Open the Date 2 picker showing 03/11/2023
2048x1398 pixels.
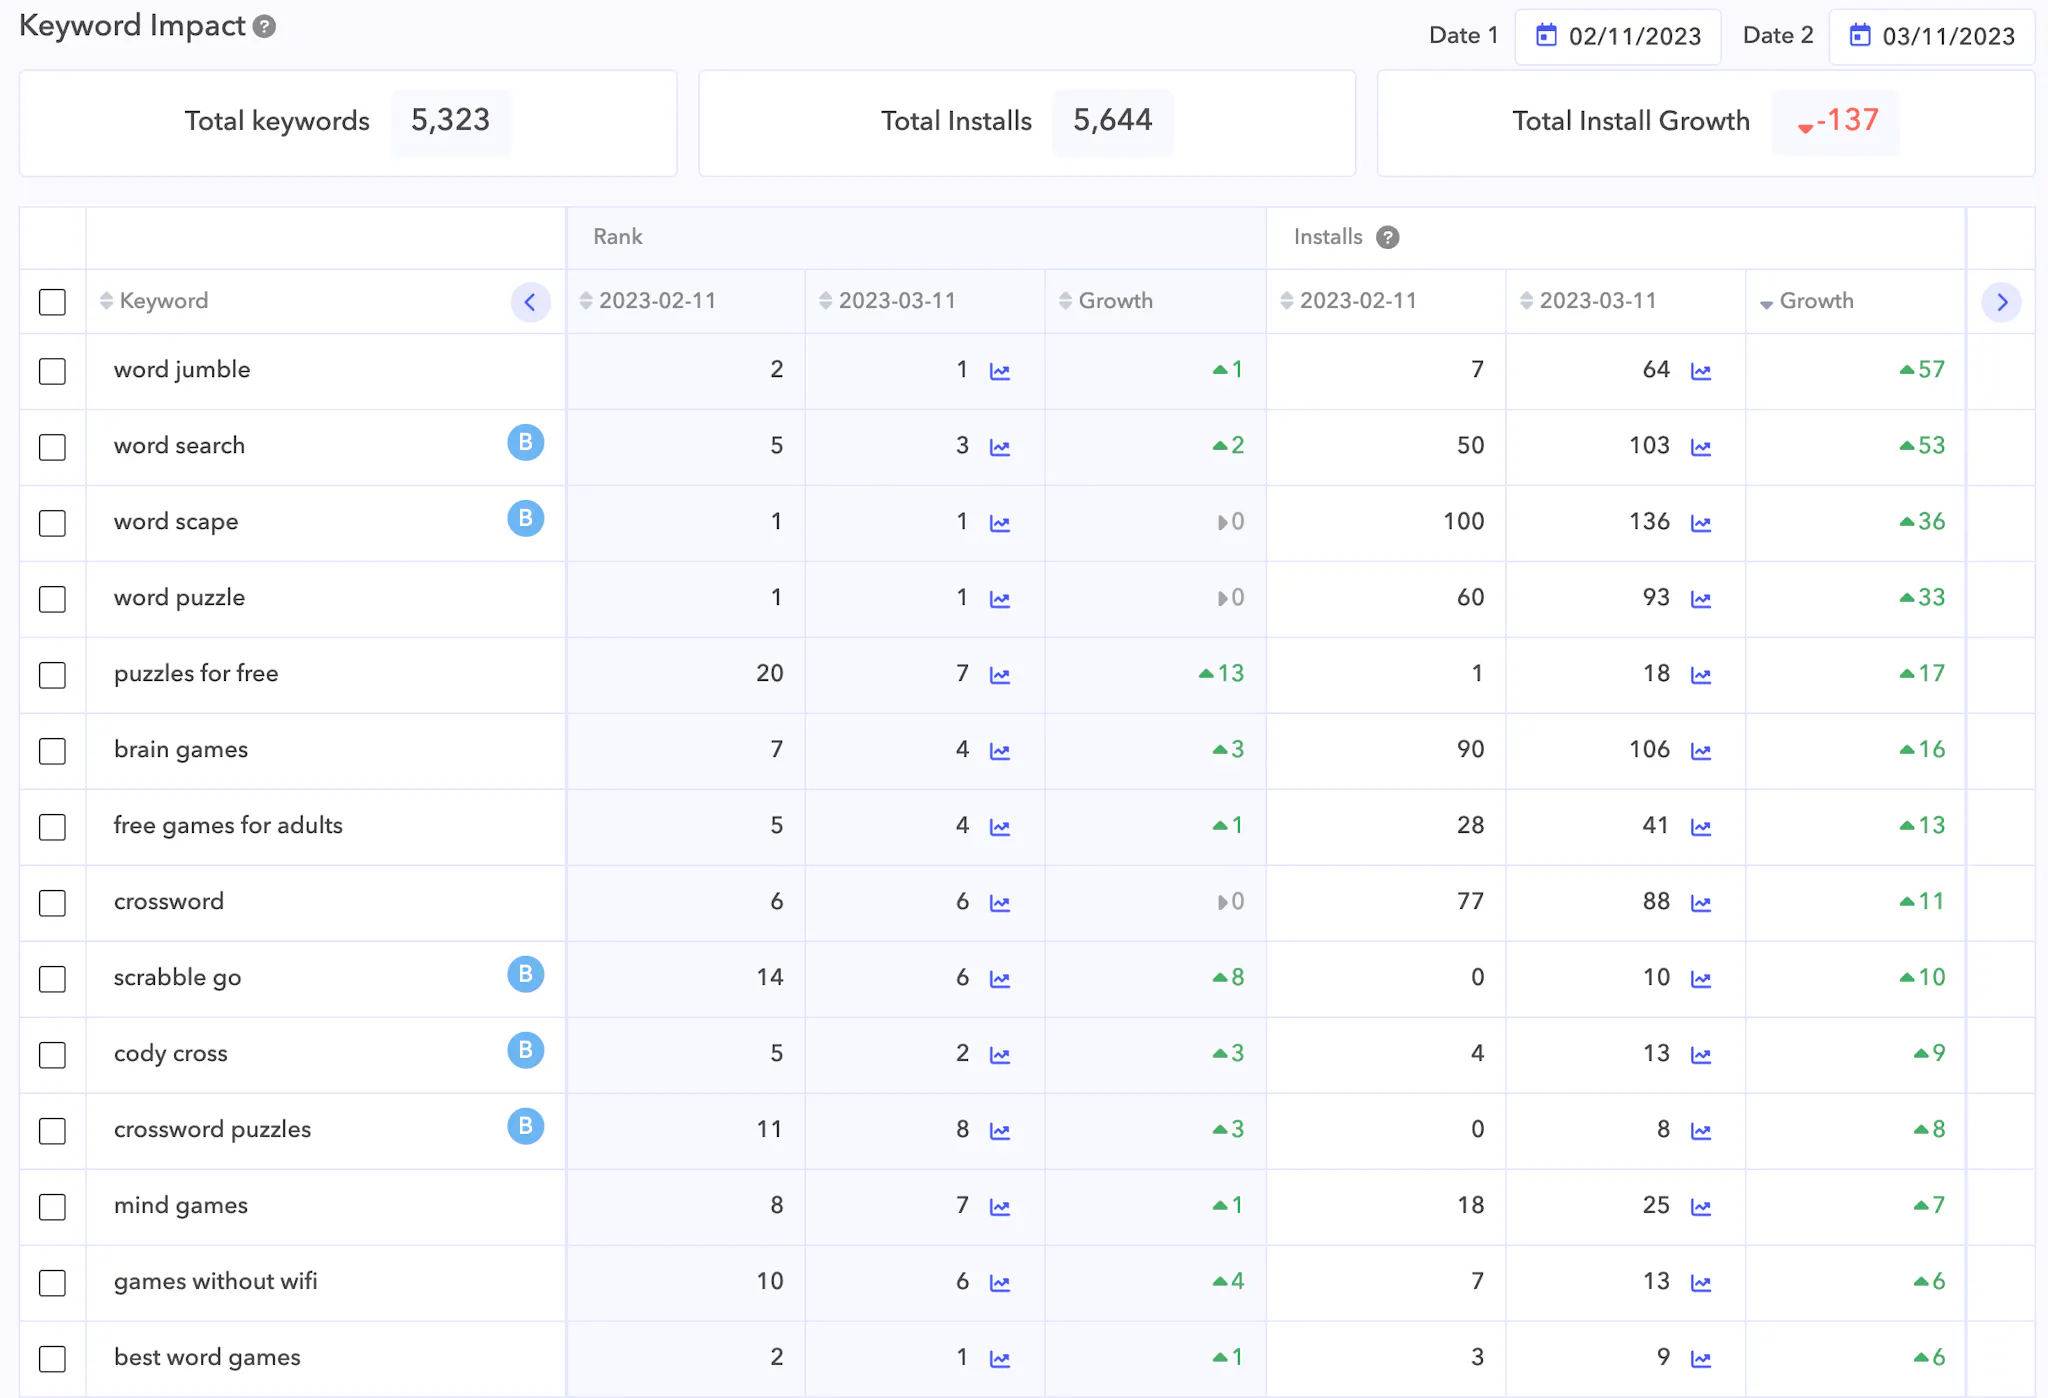(x=1932, y=36)
